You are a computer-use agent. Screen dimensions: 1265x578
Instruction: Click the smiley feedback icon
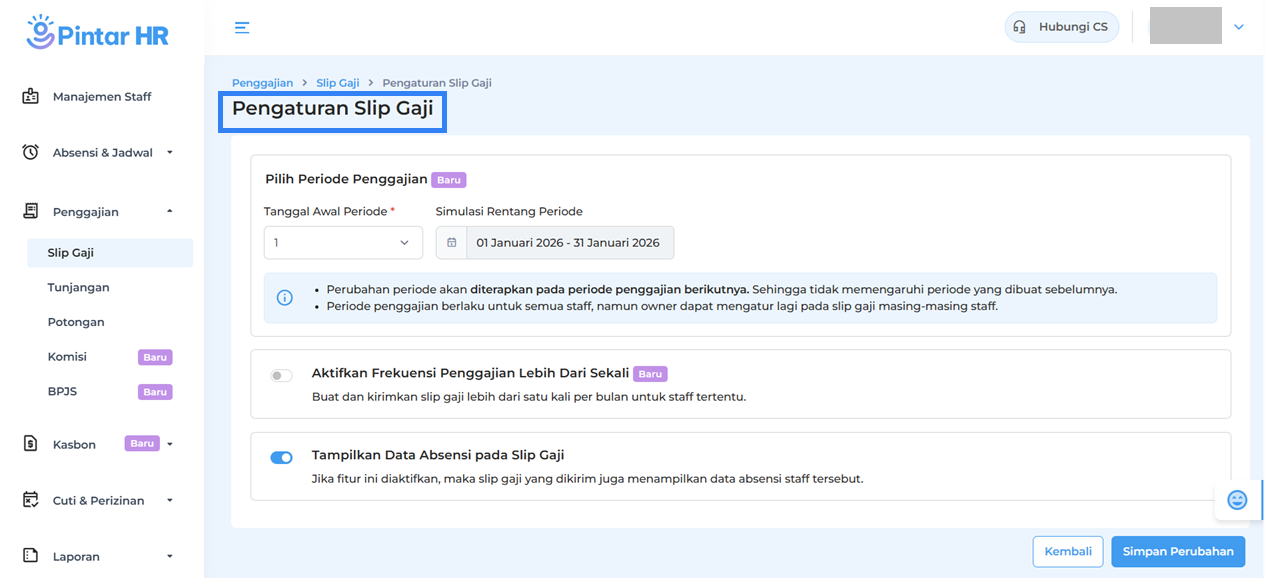pos(1237,500)
